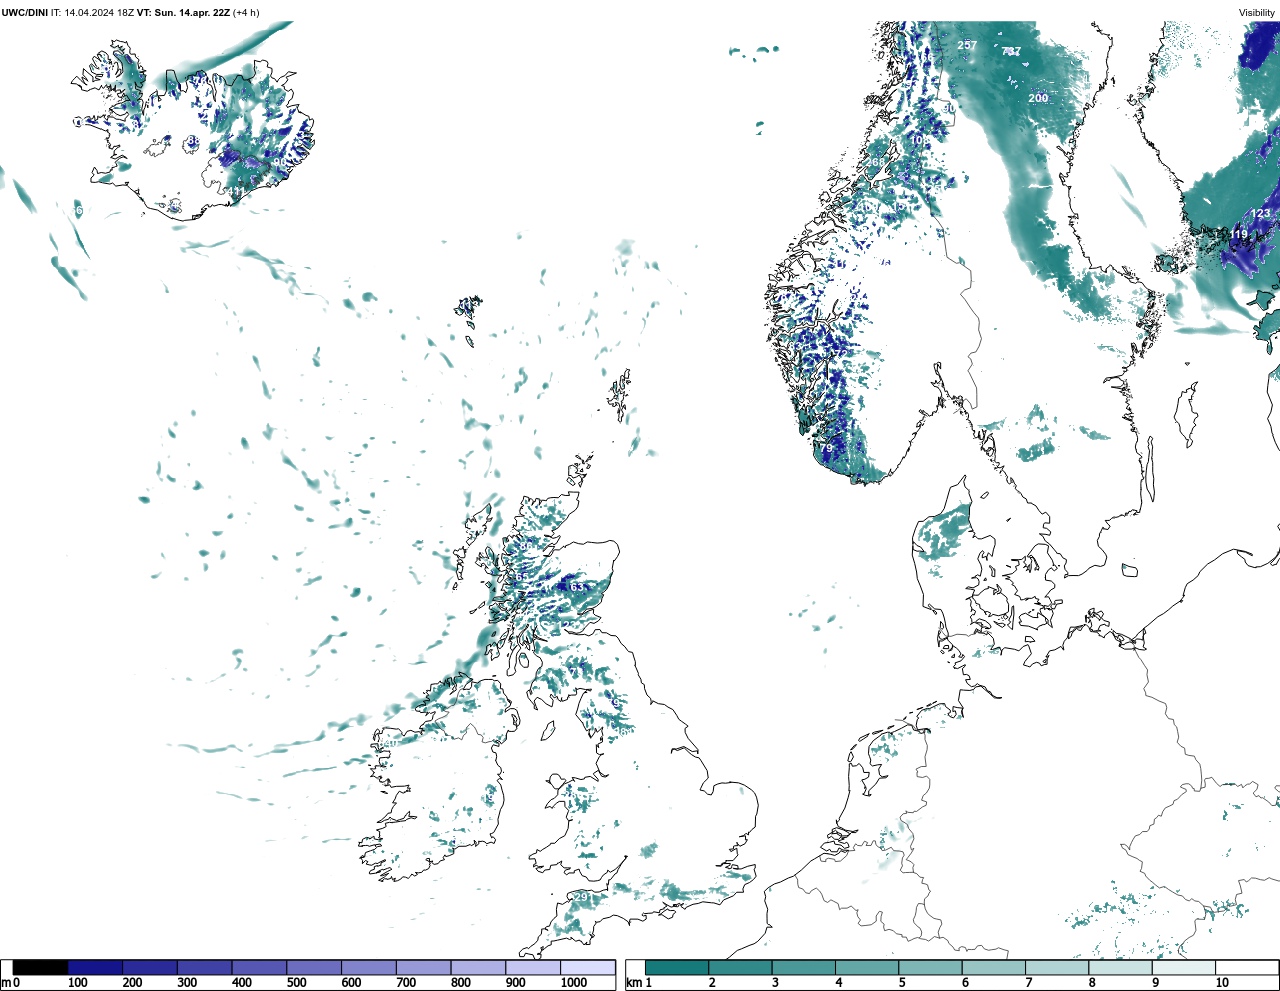Select the 200–300 m legend color swatch
The width and height of the screenshot is (1280, 991).
pos(150,967)
